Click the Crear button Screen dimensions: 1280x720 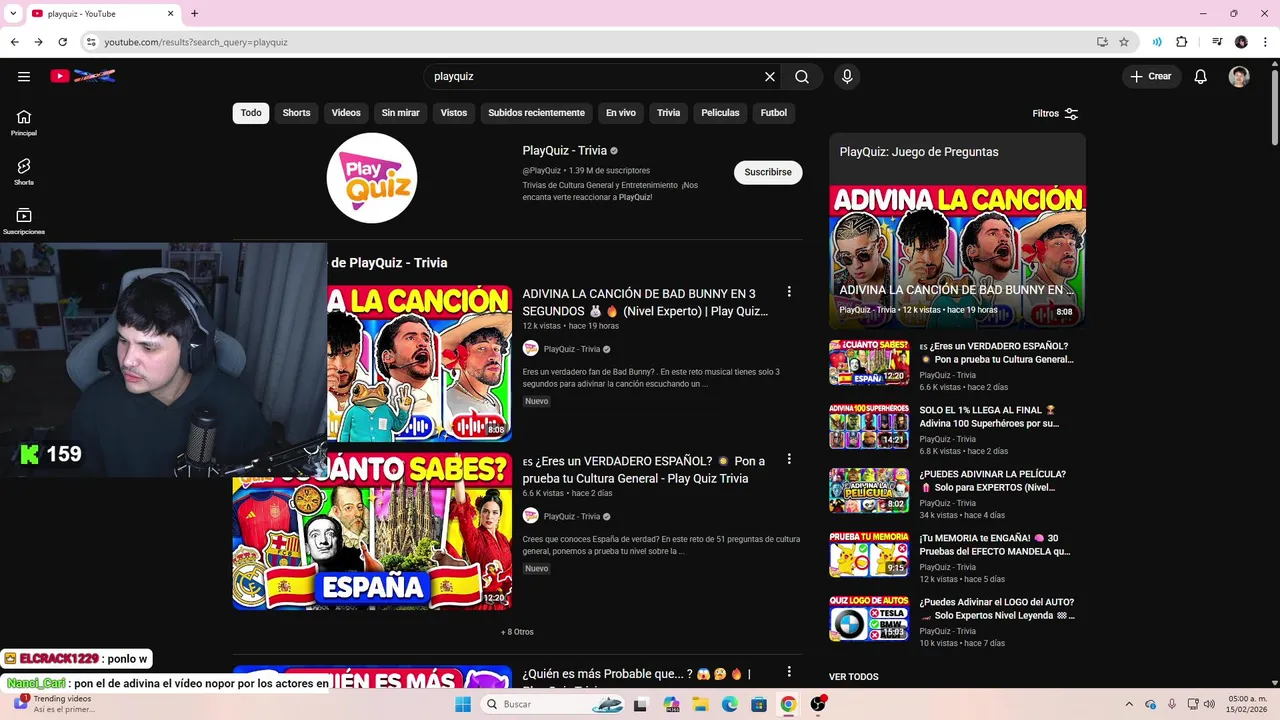pyautogui.click(x=1152, y=76)
